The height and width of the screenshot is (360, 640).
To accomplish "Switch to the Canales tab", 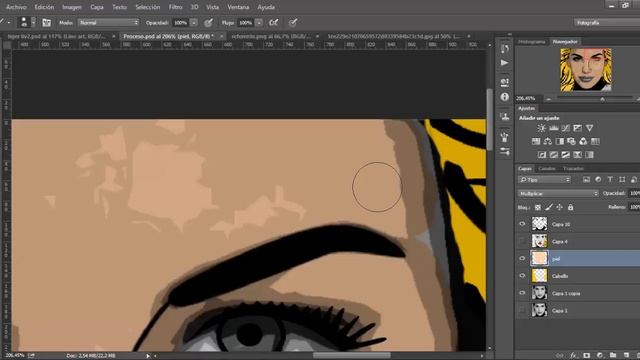I will point(547,169).
